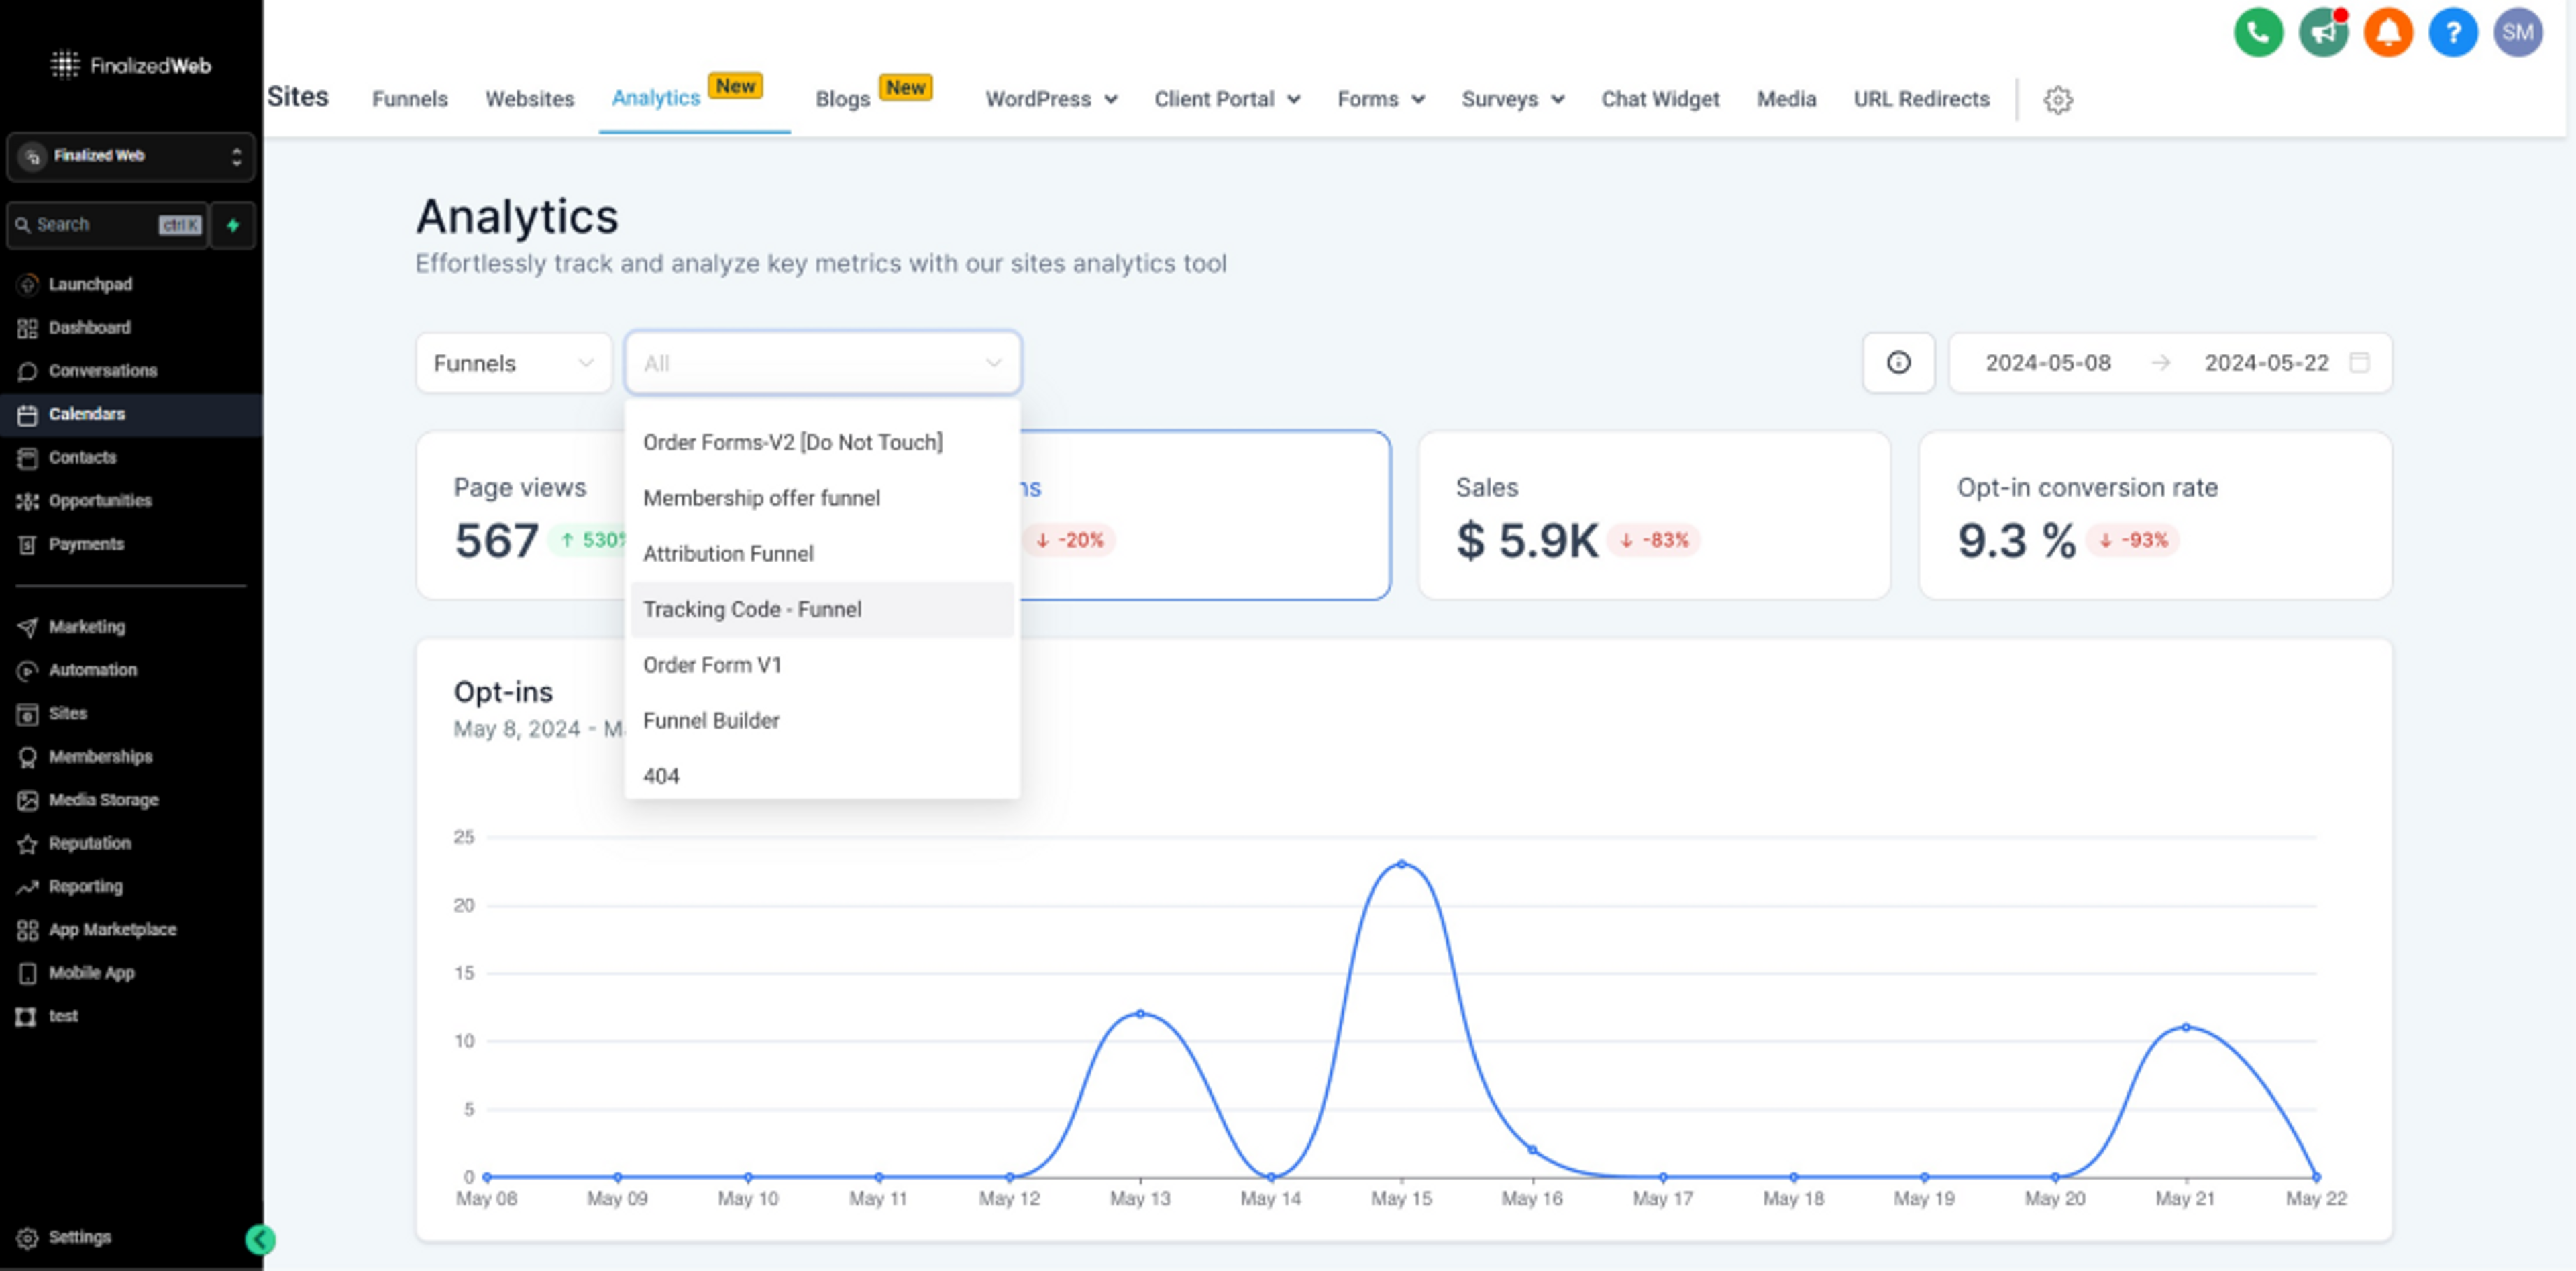2576x1271 pixels.
Task: Open the WordPress menu dropdown
Action: (x=1050, y=100)
